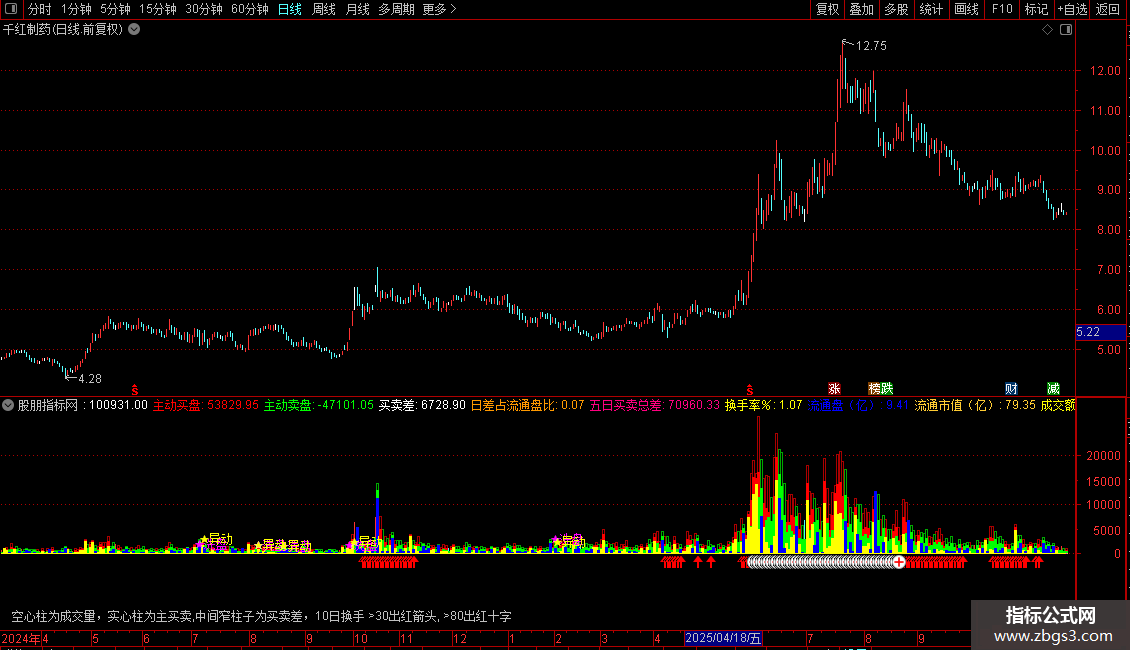
Task: Click the 买卖差 value readout
Action: (x=422, y=405)
